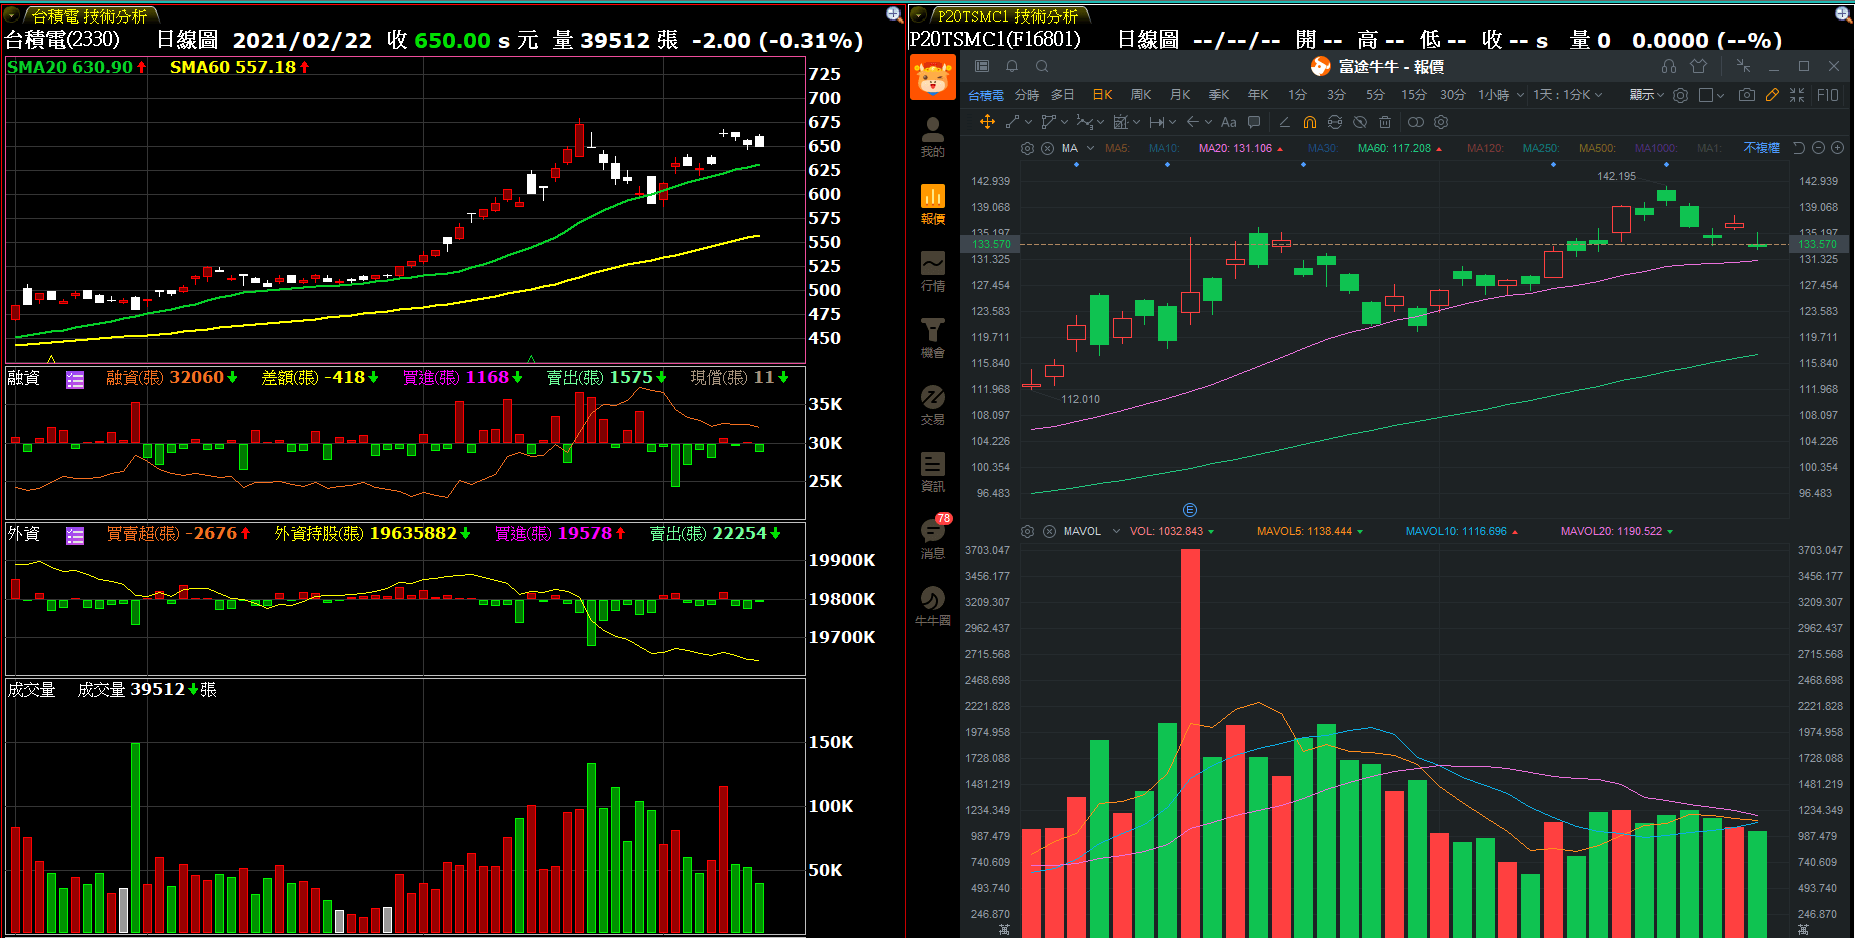Image resolution: width=1855 pixels, height=938 pixels.
Task: Open the 顯示 display dropdown
Action: tap(1645, 95)
